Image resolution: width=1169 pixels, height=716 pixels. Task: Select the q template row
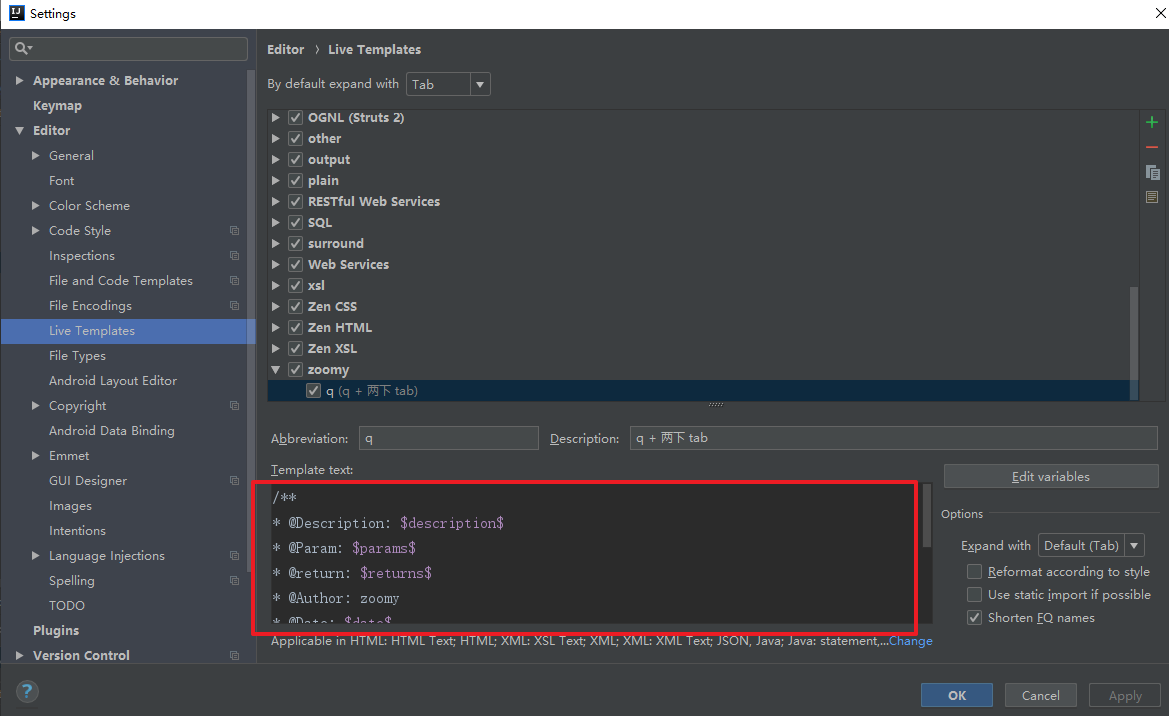[702, 391]
